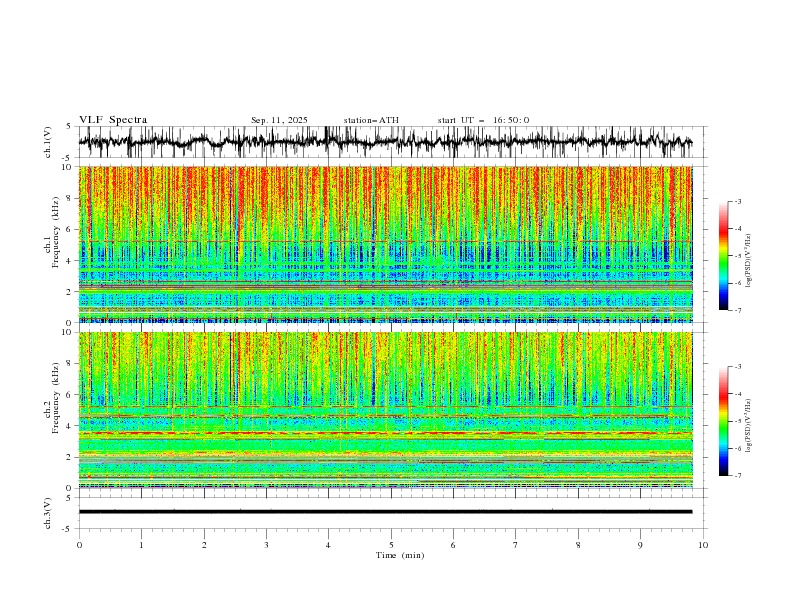The height and width of the screenshot is (612, 792).
Task: Click the log(PSD) label beside ch.1 colorbar
Action: (x=748, y=261)
